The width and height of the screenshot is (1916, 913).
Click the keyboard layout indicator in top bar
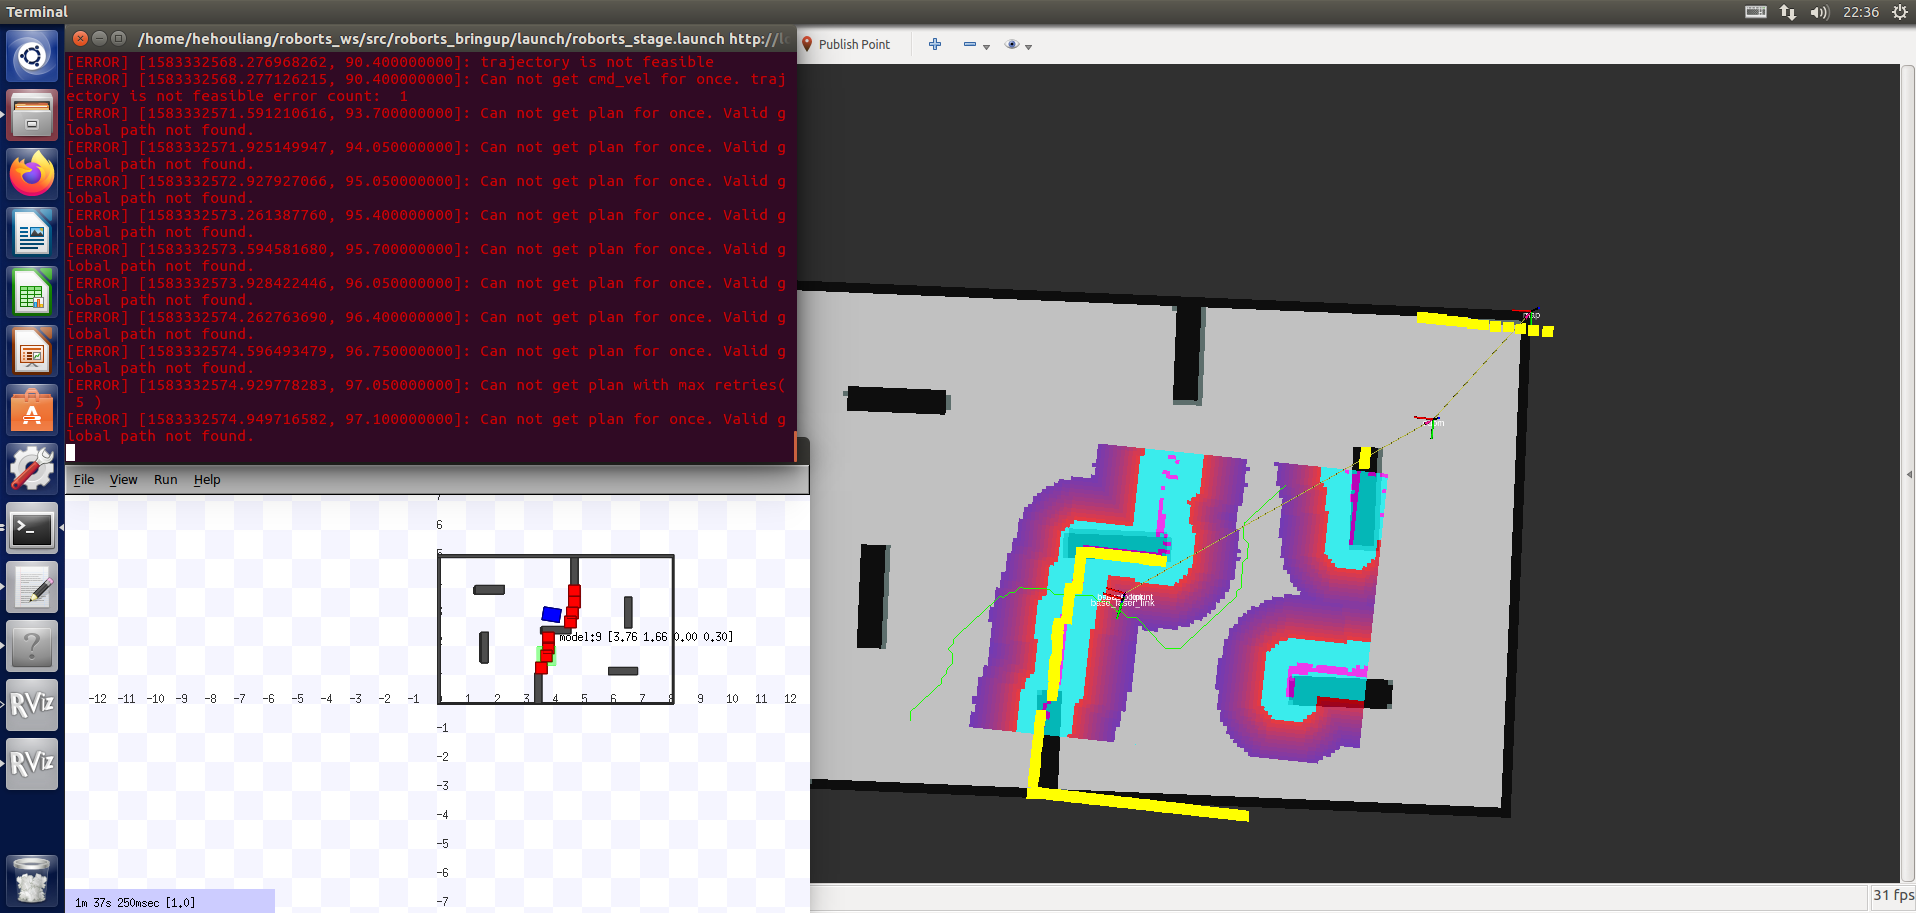pos(1756,12)
